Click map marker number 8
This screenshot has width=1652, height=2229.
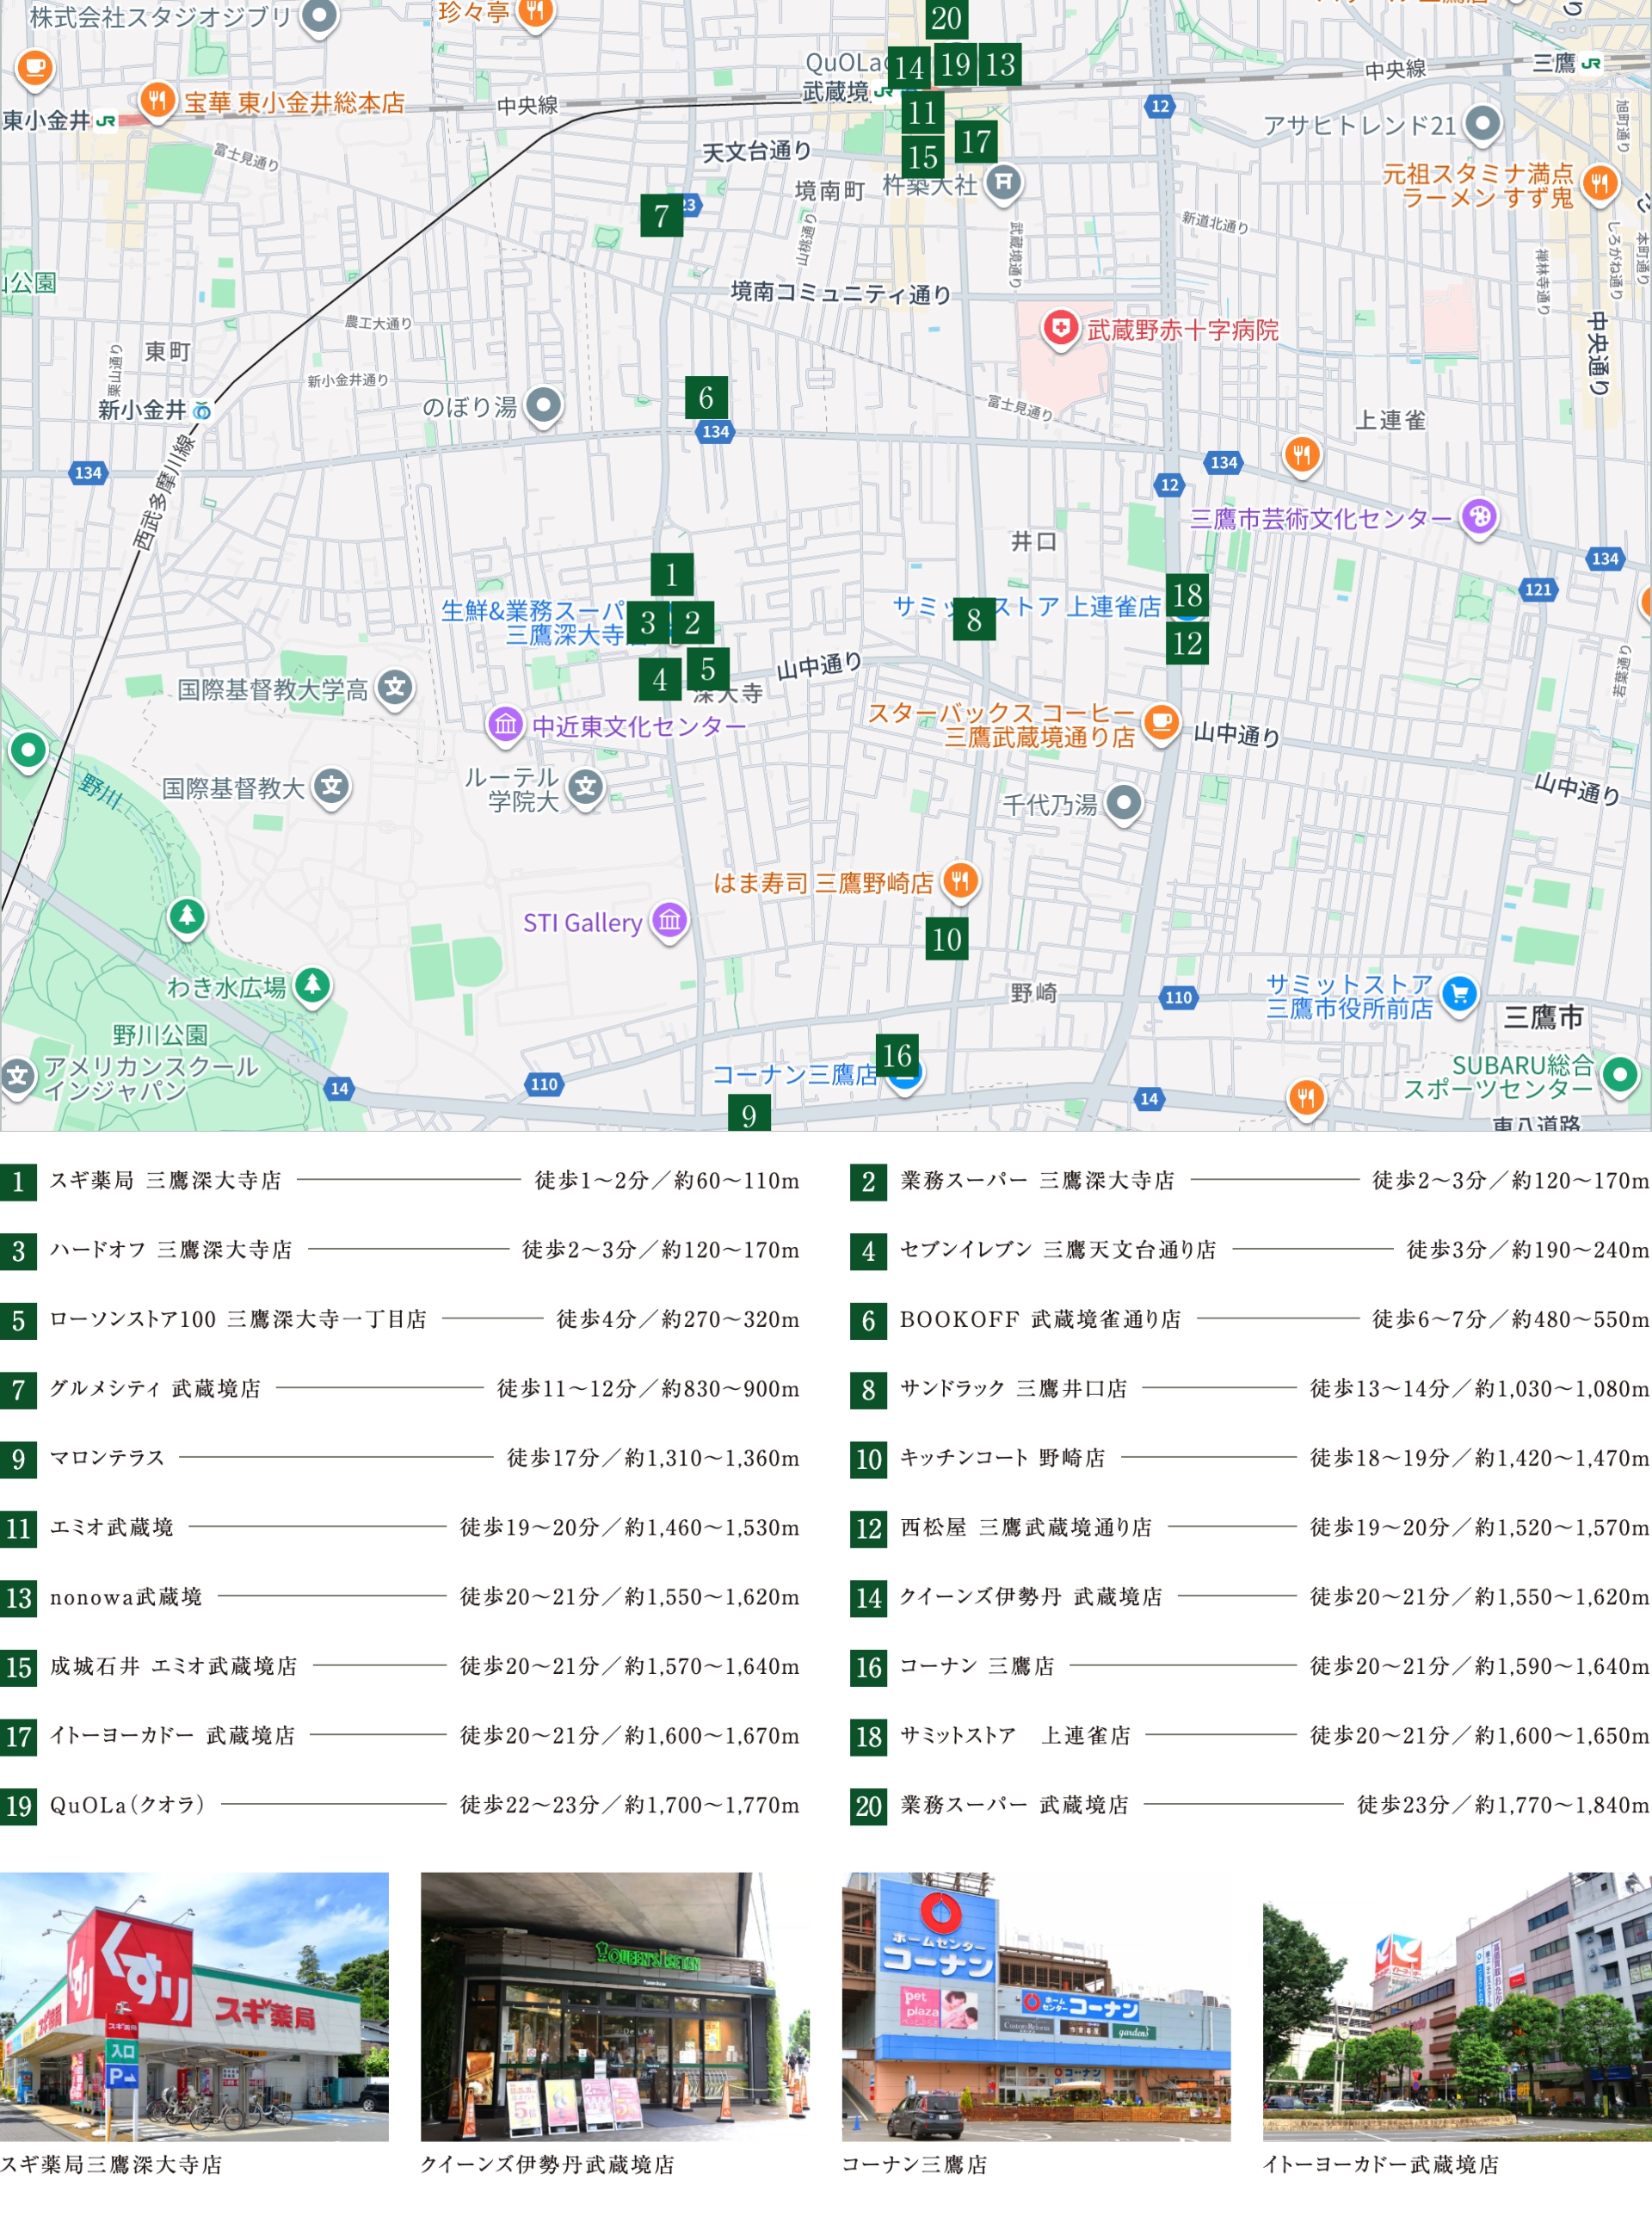point(974,620)
